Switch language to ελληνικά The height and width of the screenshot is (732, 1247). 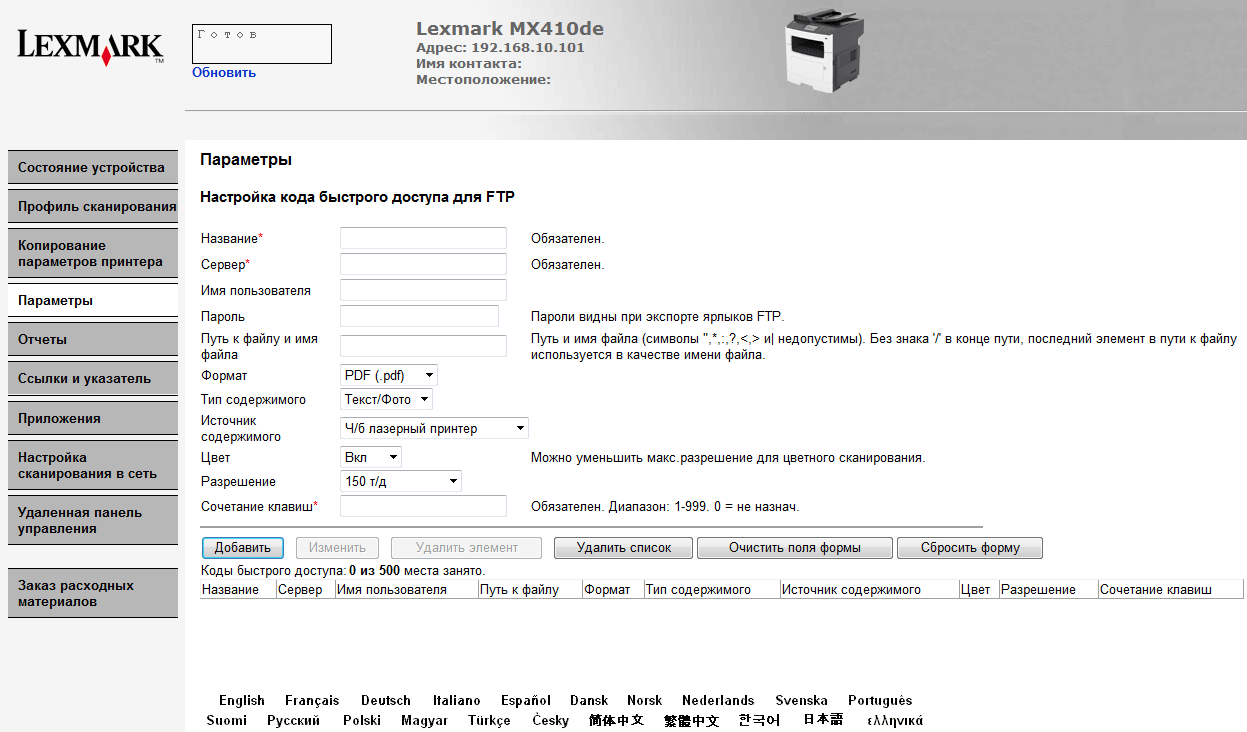895,720
